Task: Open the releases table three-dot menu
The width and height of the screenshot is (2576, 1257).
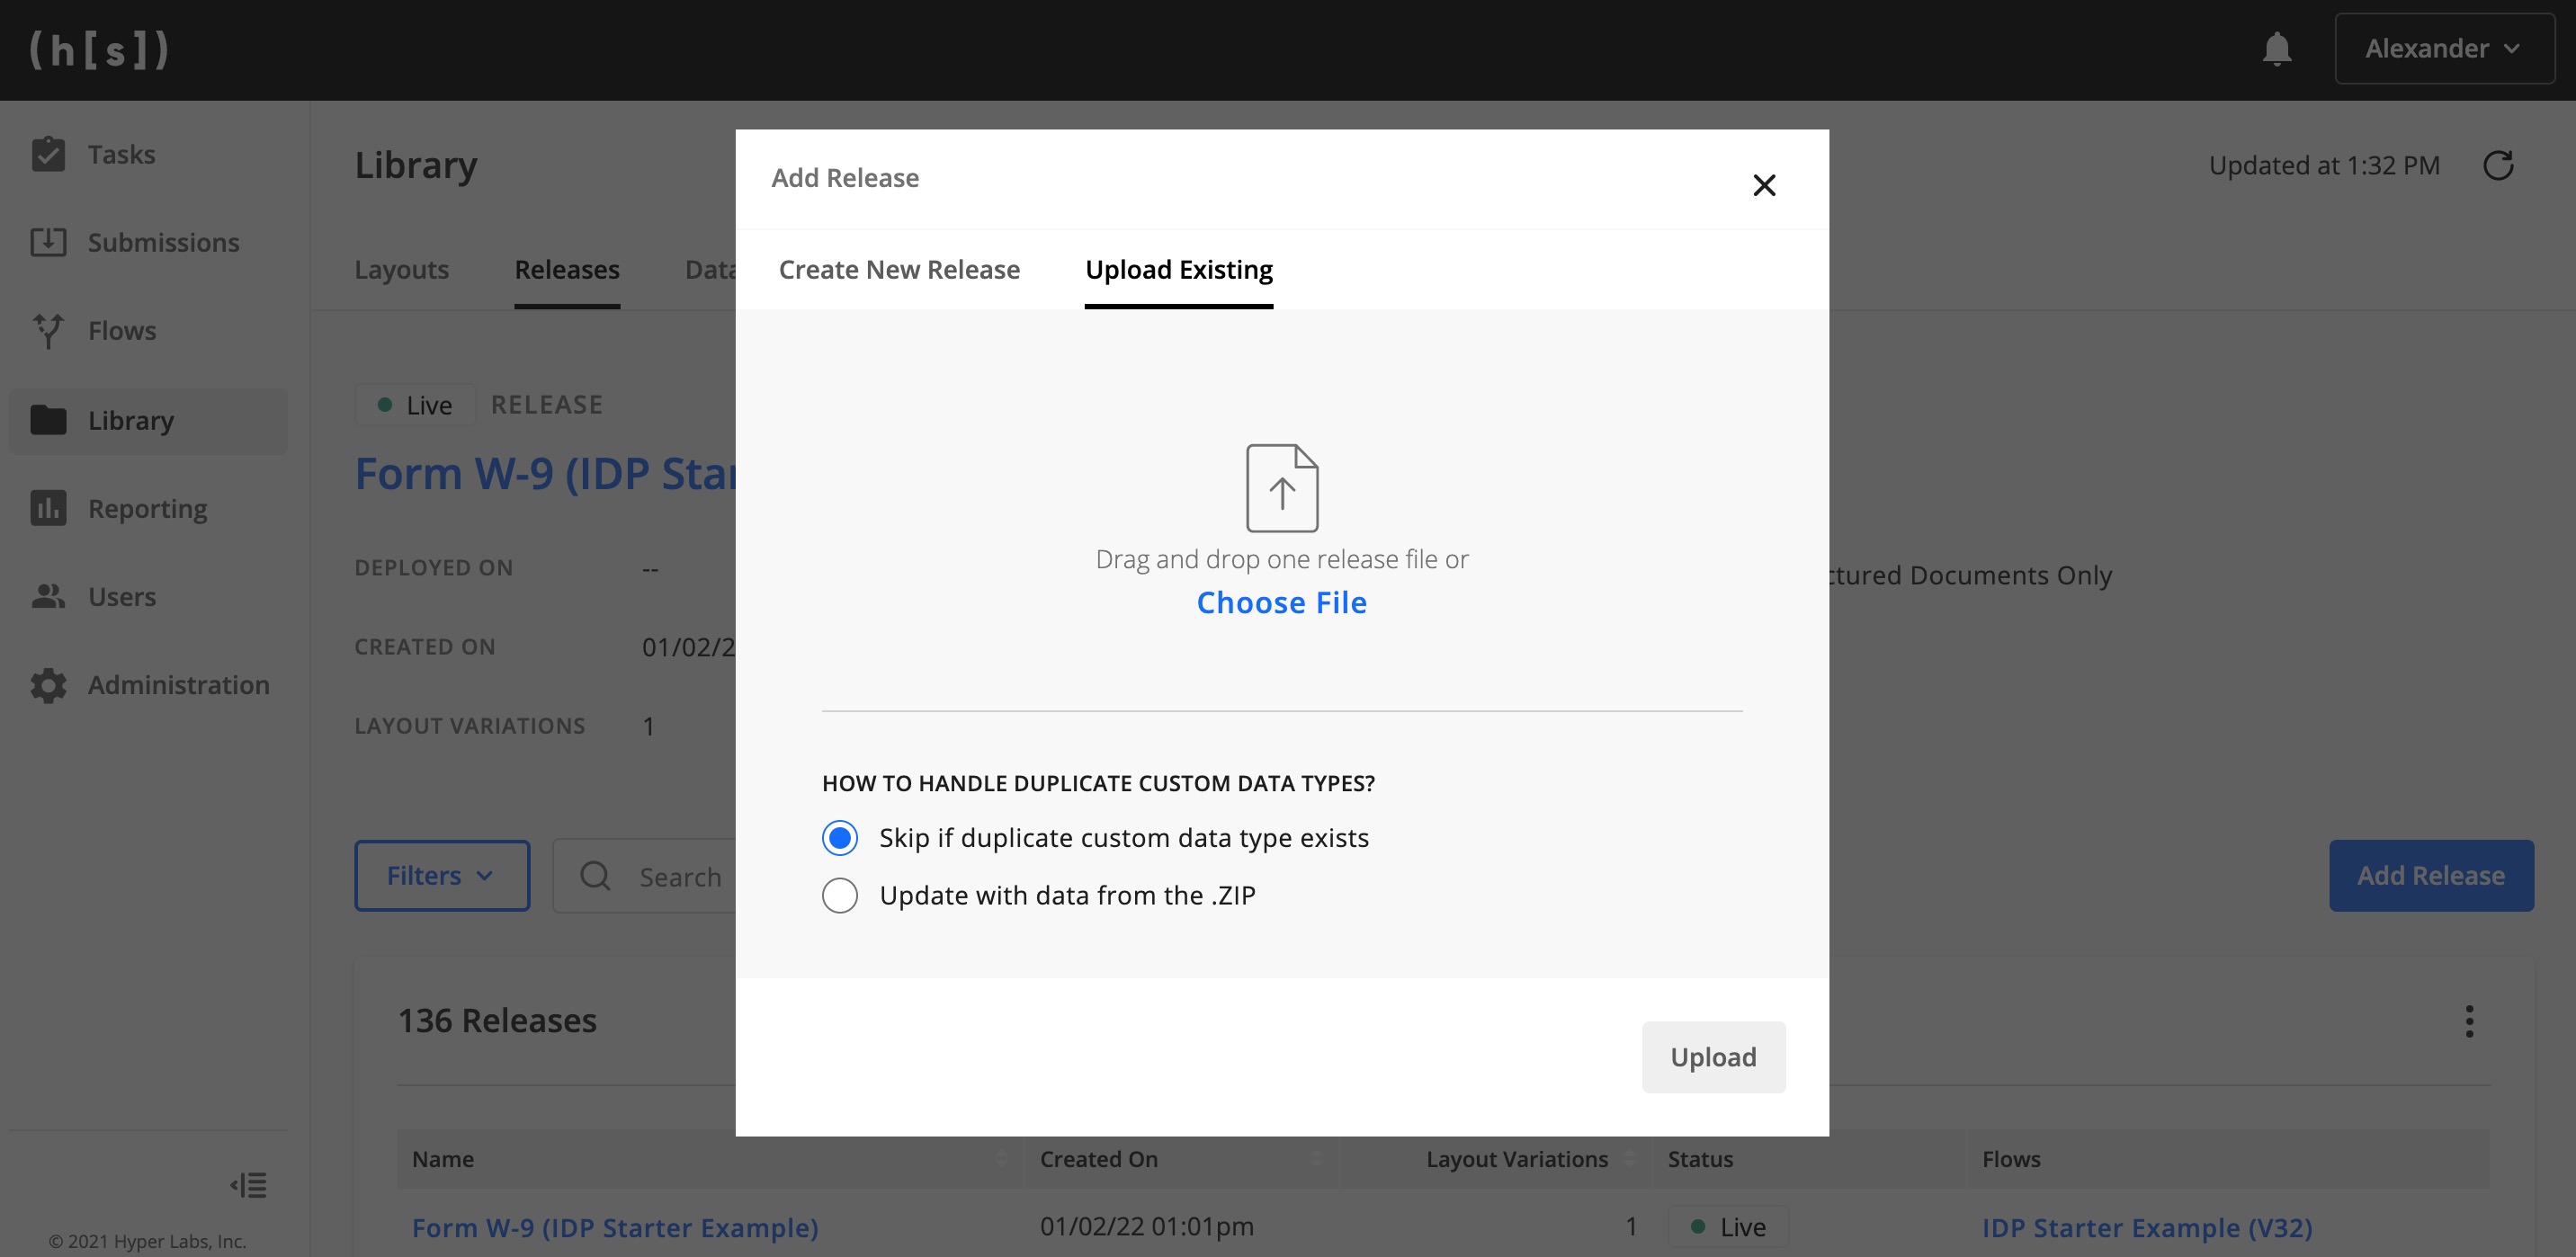Action: click(x=2469, y=1021)
